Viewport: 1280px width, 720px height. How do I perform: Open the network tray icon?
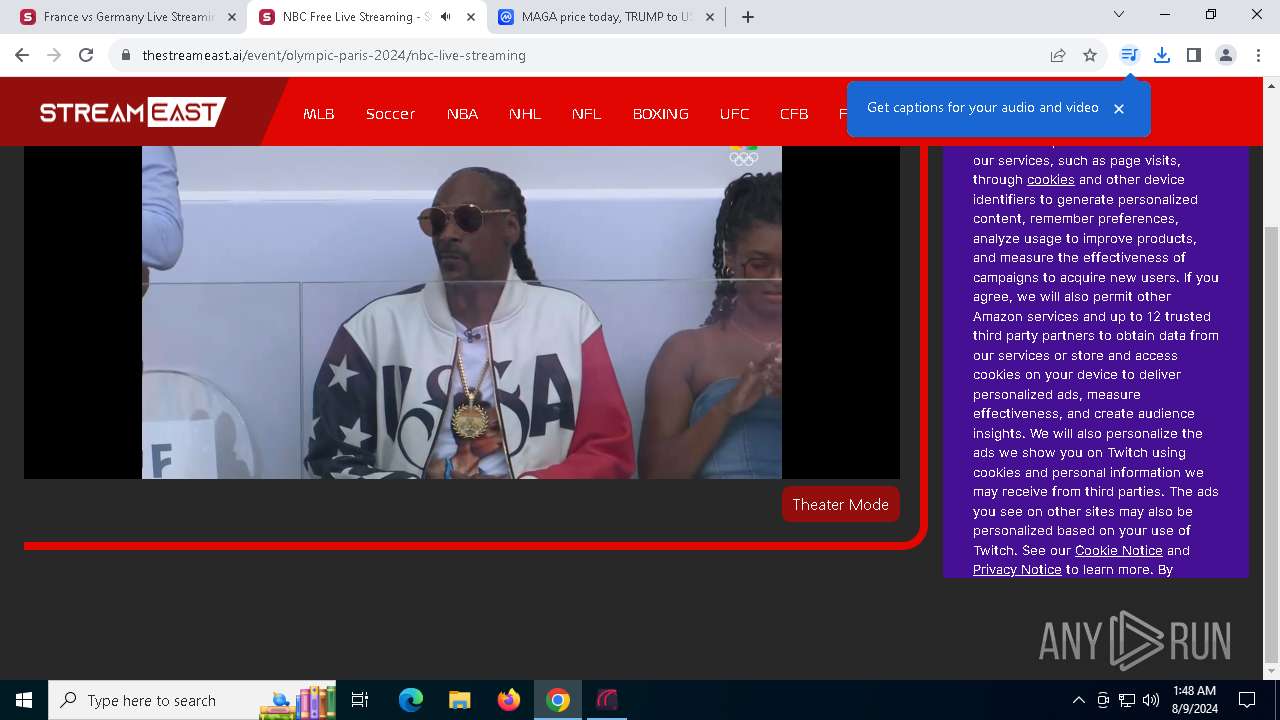(1127, 700)
